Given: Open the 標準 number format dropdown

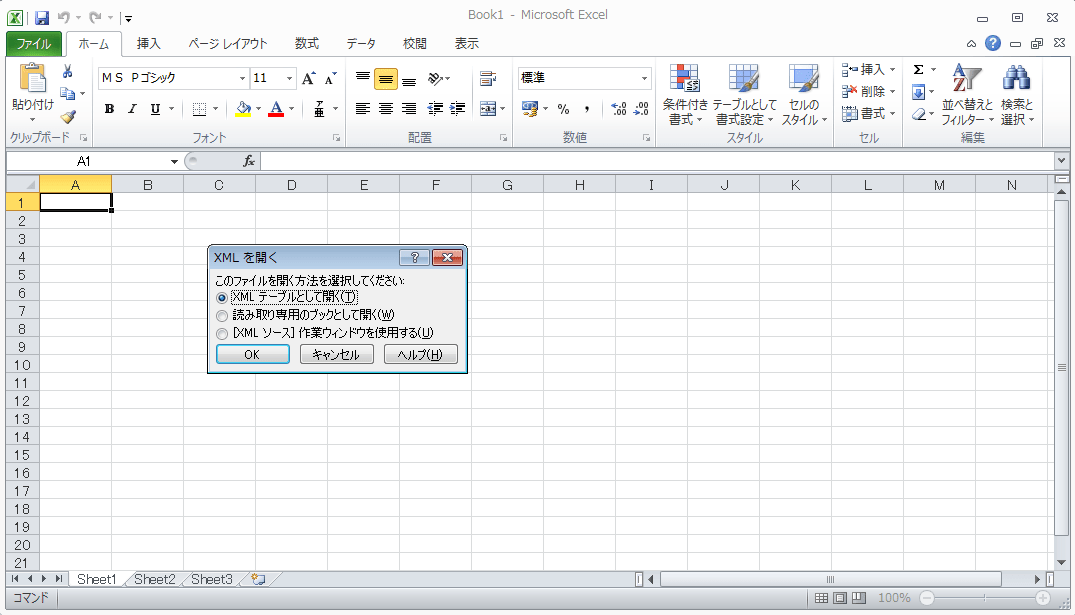Looking at the screenshot, I should pyautogui.click(x=644, y=78).
